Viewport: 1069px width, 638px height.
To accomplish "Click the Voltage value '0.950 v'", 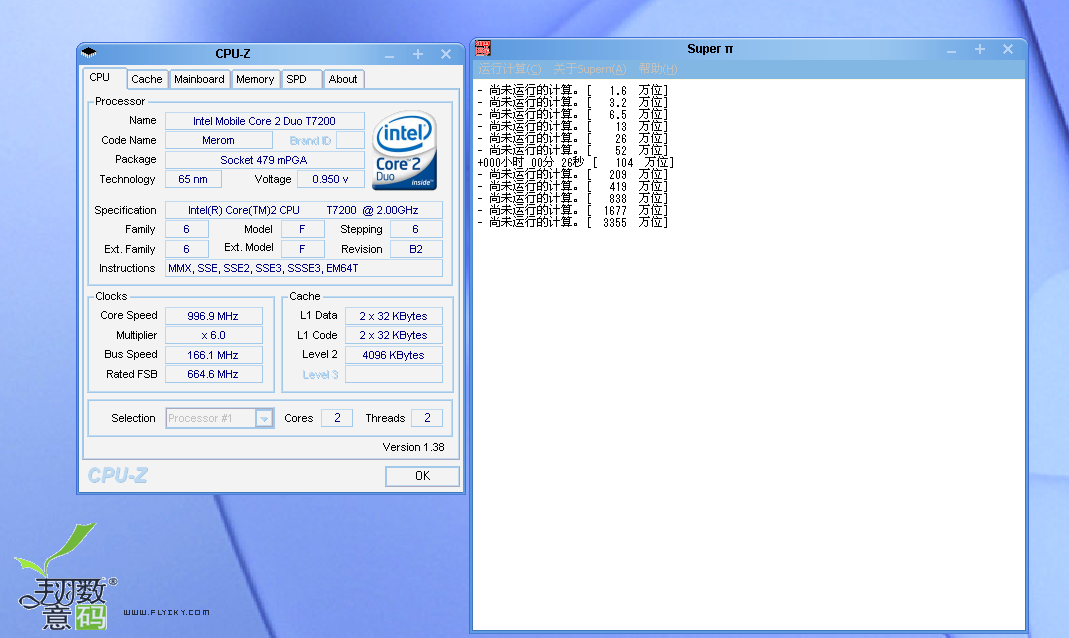I will pyautogui.click(x=331, y=179).
